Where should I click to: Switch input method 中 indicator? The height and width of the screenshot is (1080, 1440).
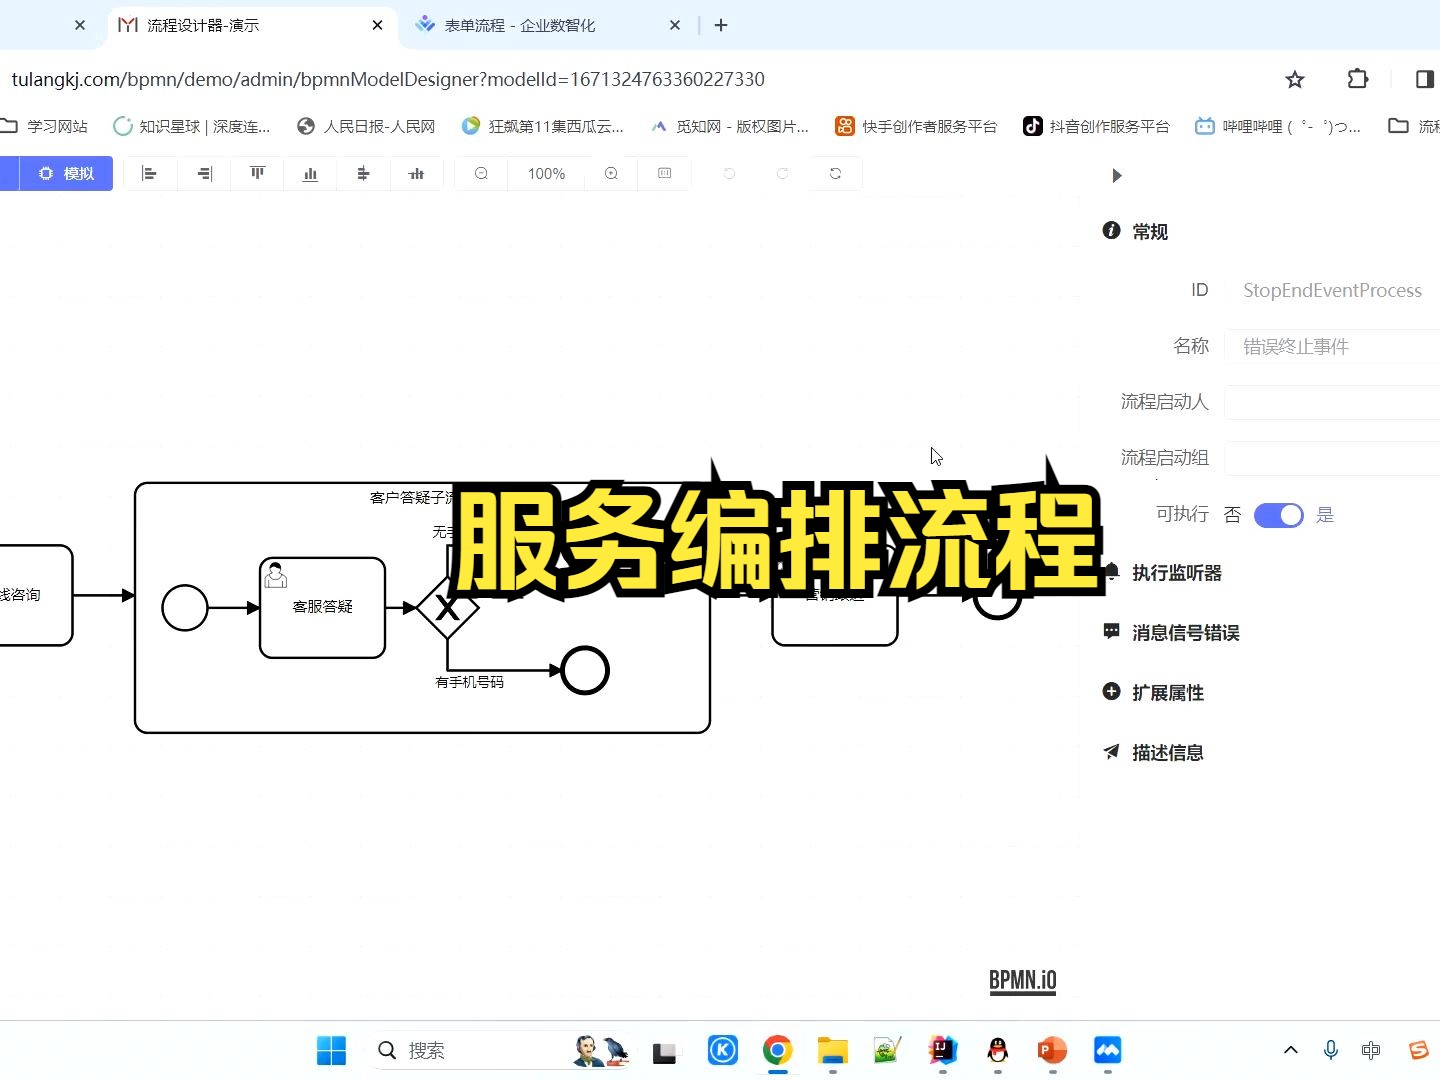(x=1371, y=1050)
